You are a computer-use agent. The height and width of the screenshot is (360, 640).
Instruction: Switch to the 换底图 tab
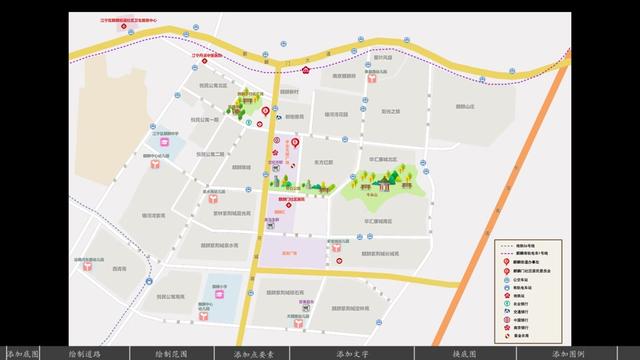pyautogui.click(x=464, y=353)
